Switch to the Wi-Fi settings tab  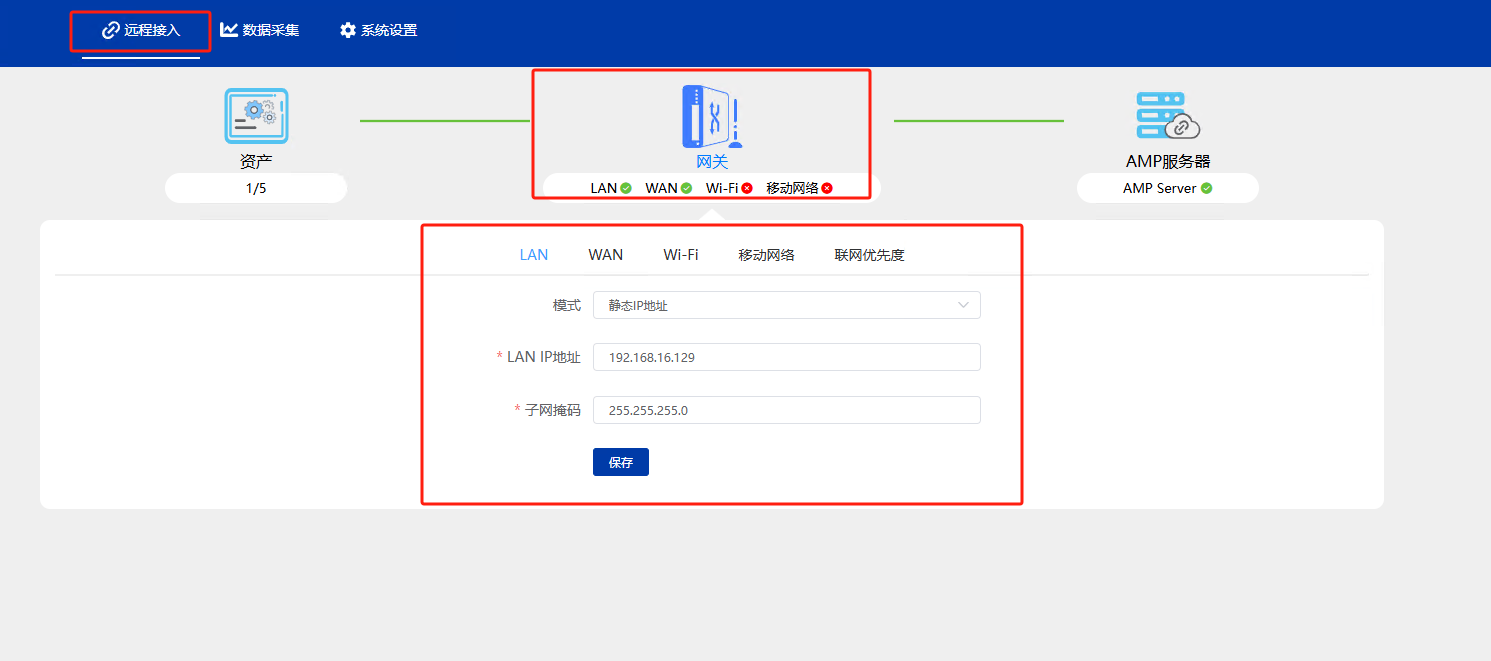click(681, 255)
